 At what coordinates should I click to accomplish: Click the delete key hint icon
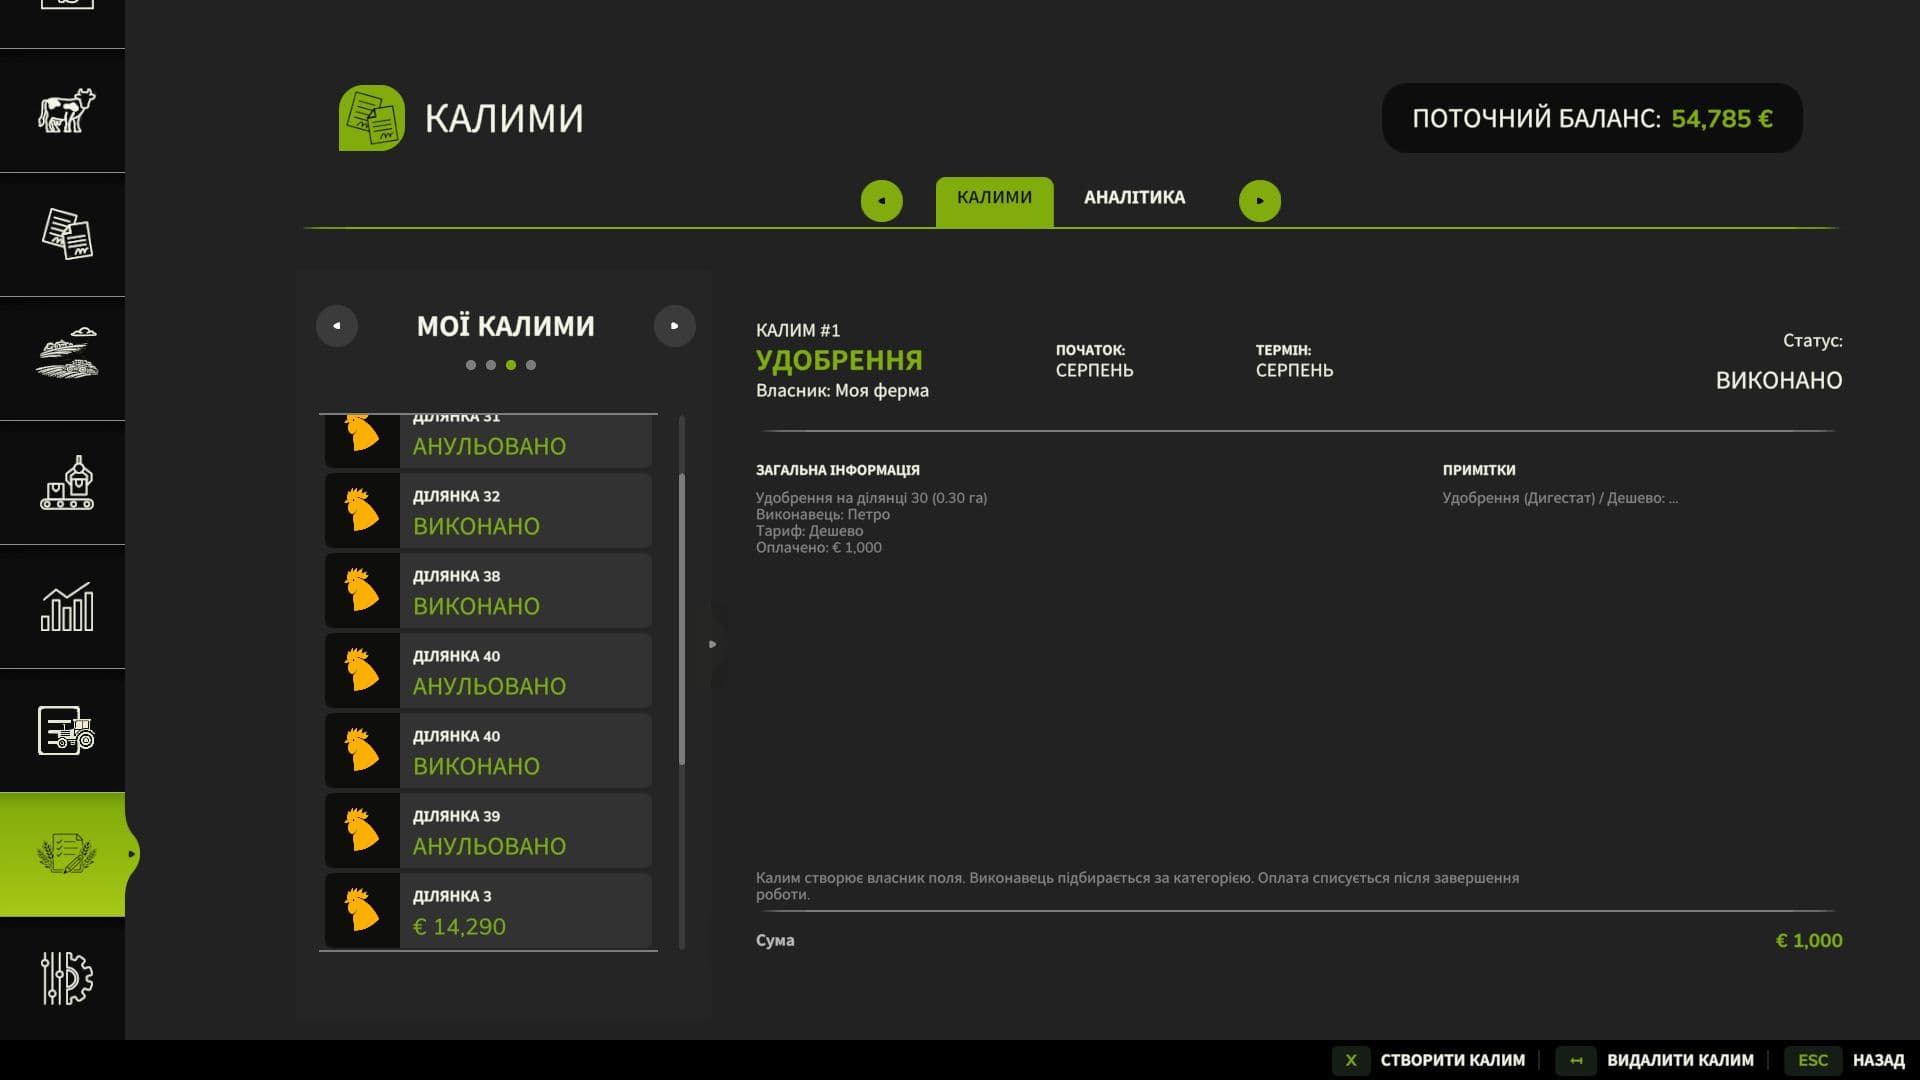(x=1577, y=1060)
